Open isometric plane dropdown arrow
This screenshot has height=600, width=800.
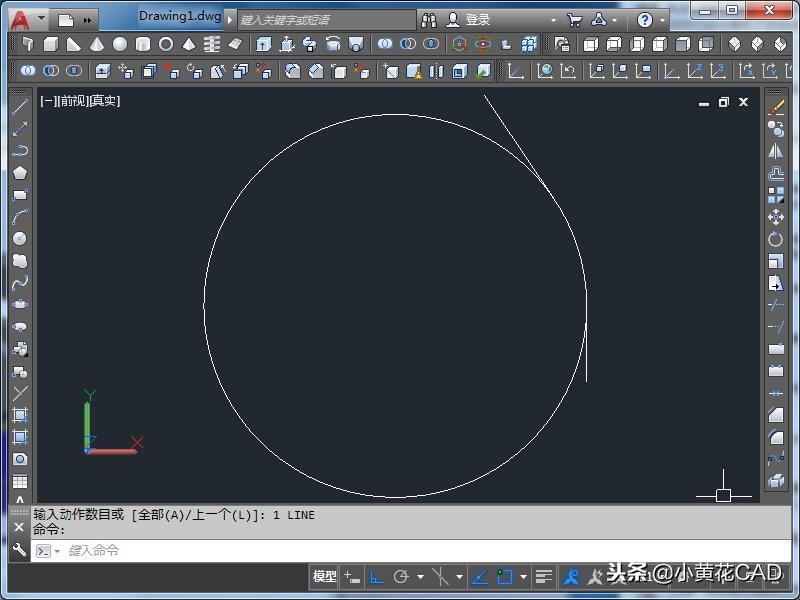[x=459, y=577]
